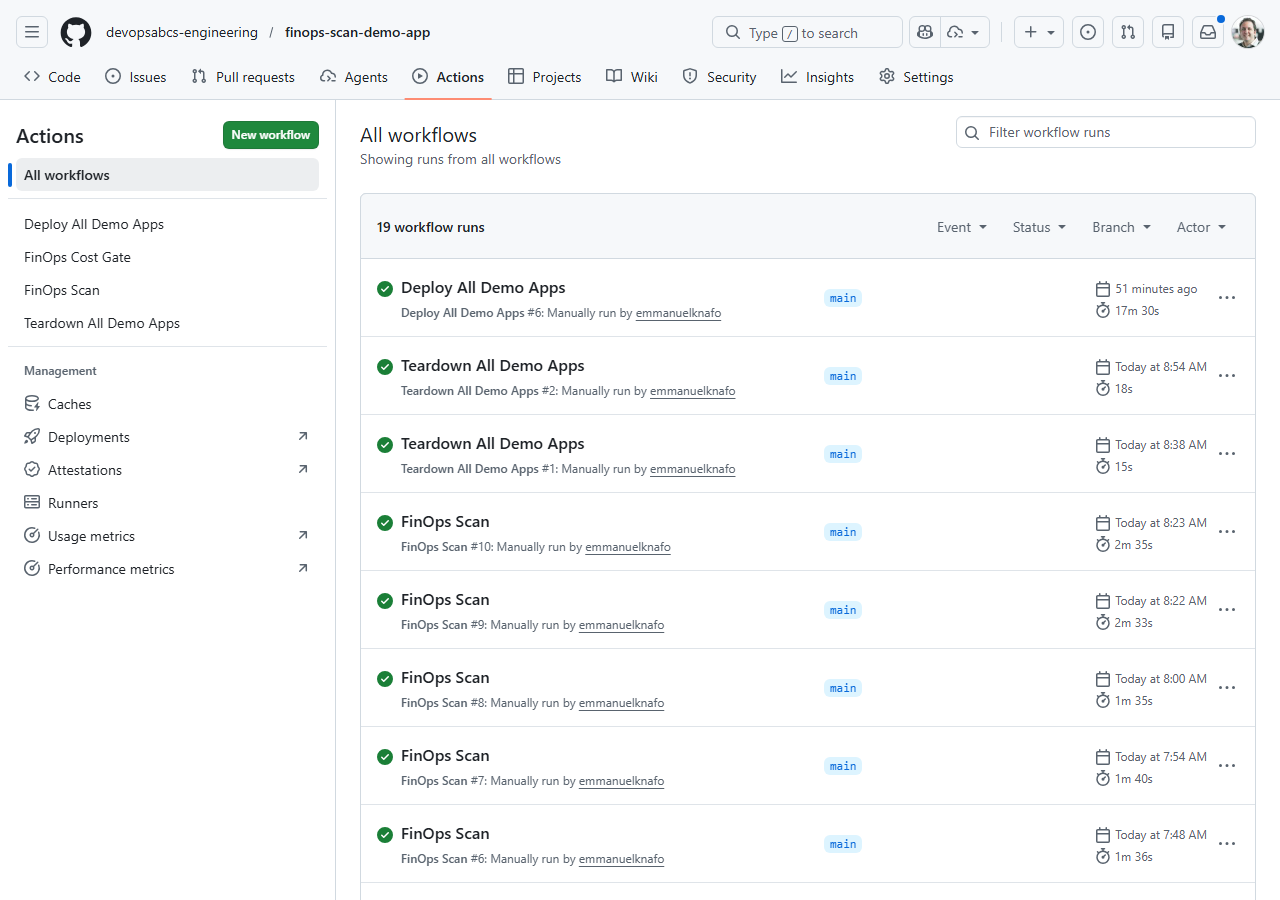The height and width of the screenshot is (900, 1280).
Task: Click the green success check on FinOps Scan #9
Action: (385, 601)
